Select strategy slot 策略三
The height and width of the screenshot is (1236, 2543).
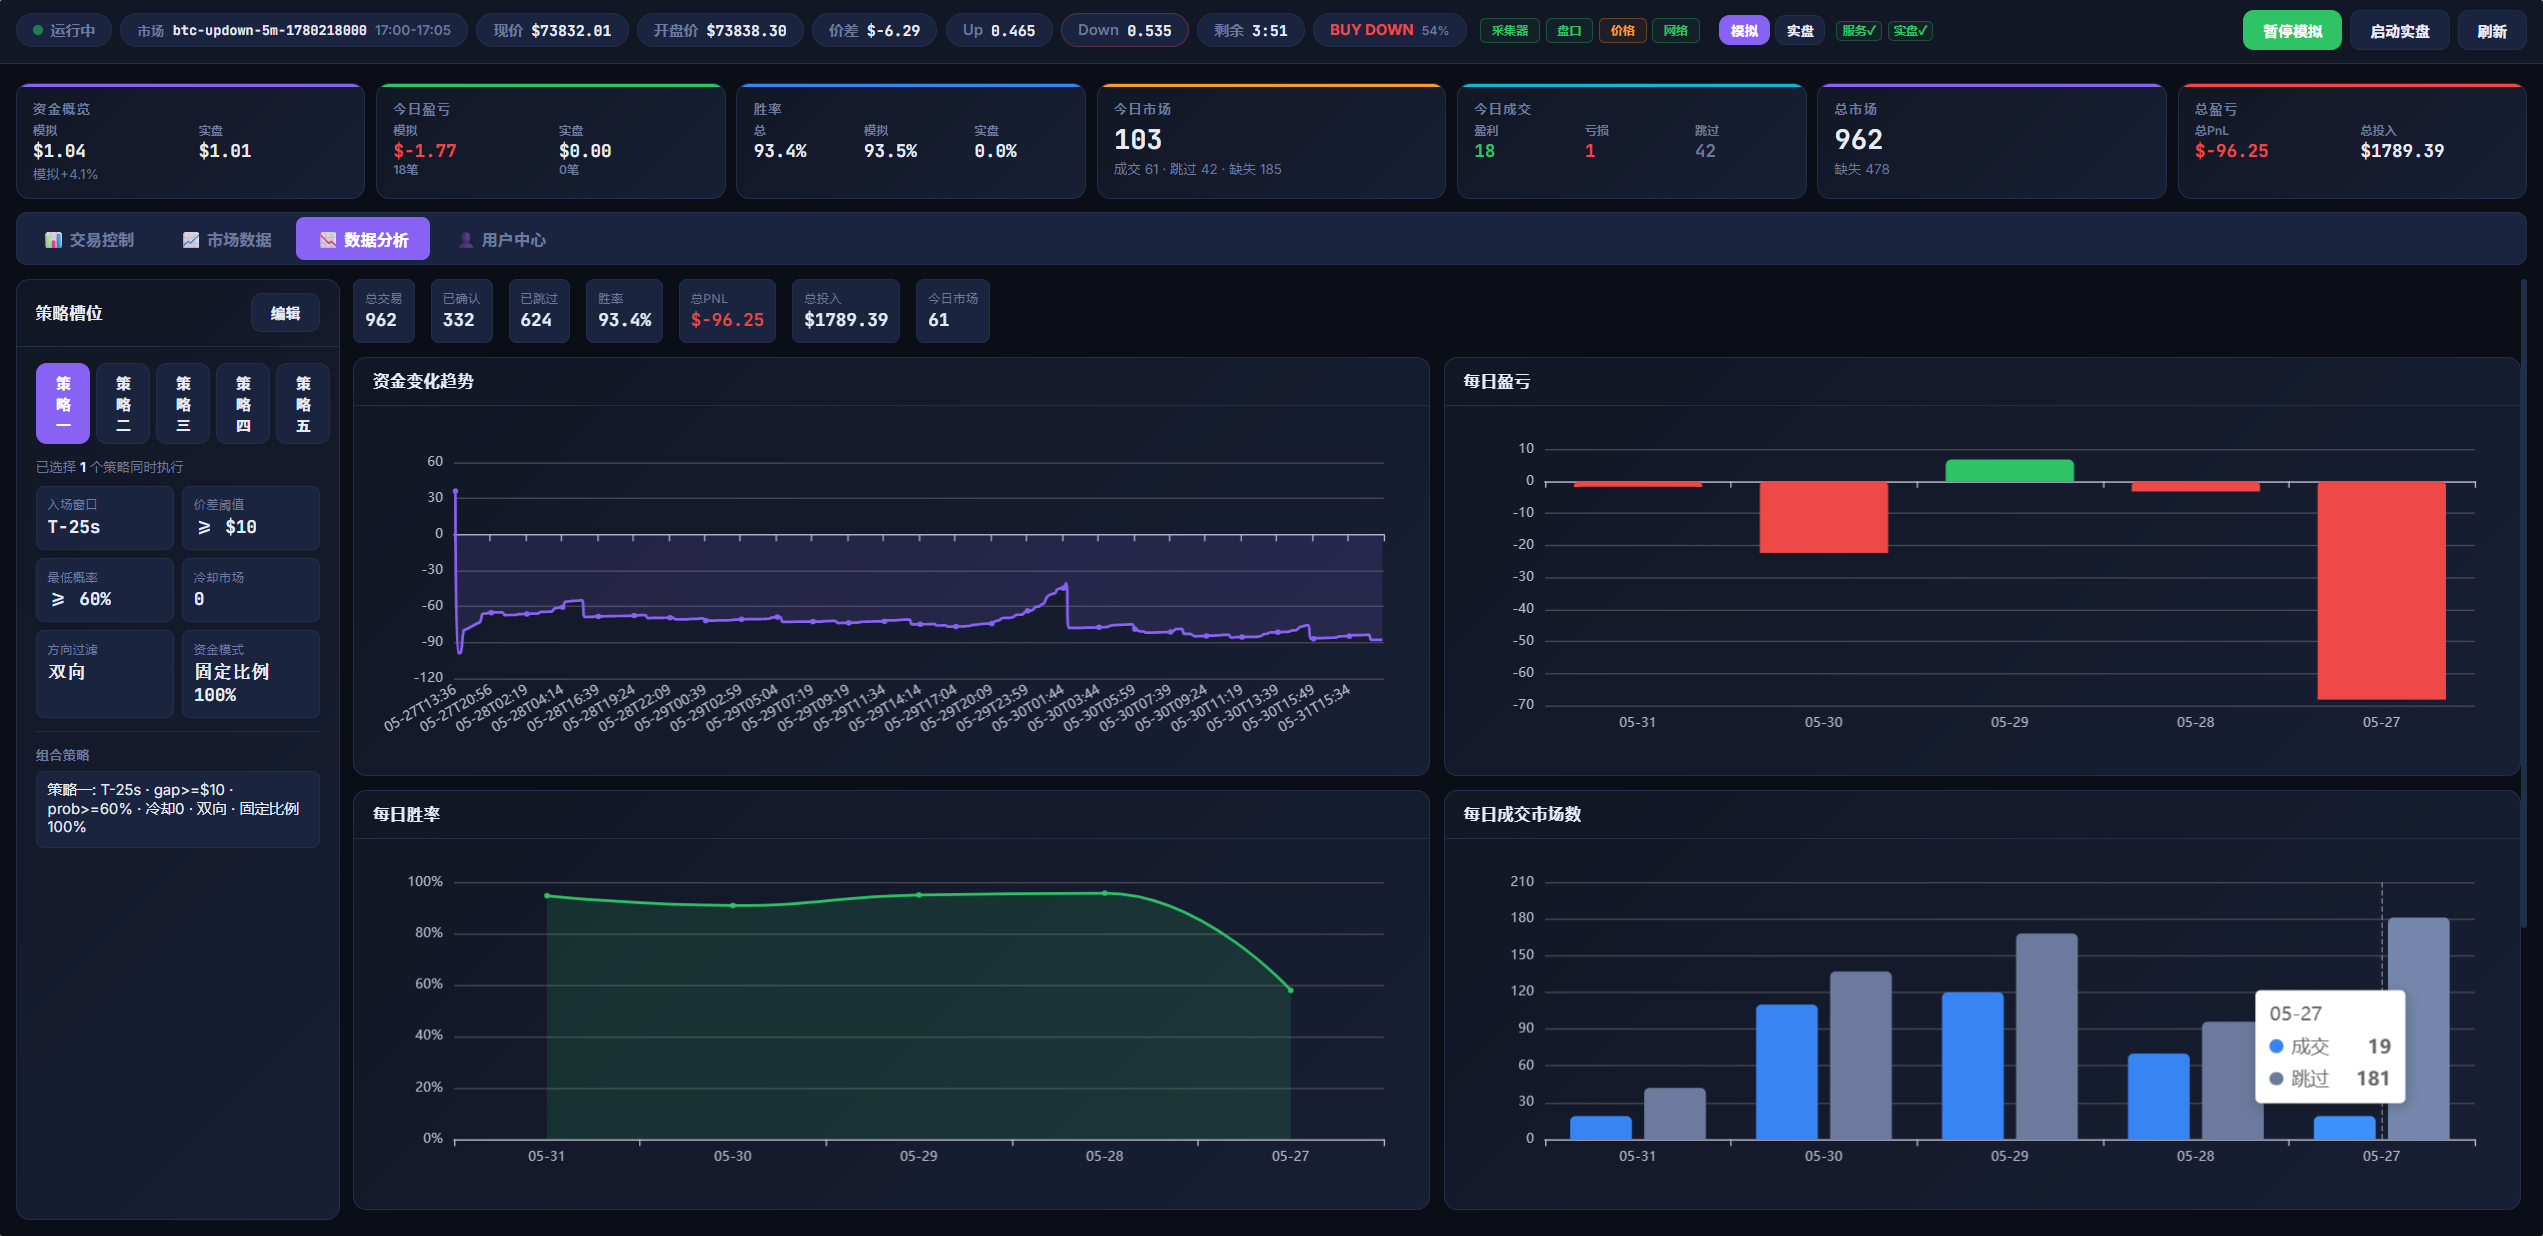point(183,403)
